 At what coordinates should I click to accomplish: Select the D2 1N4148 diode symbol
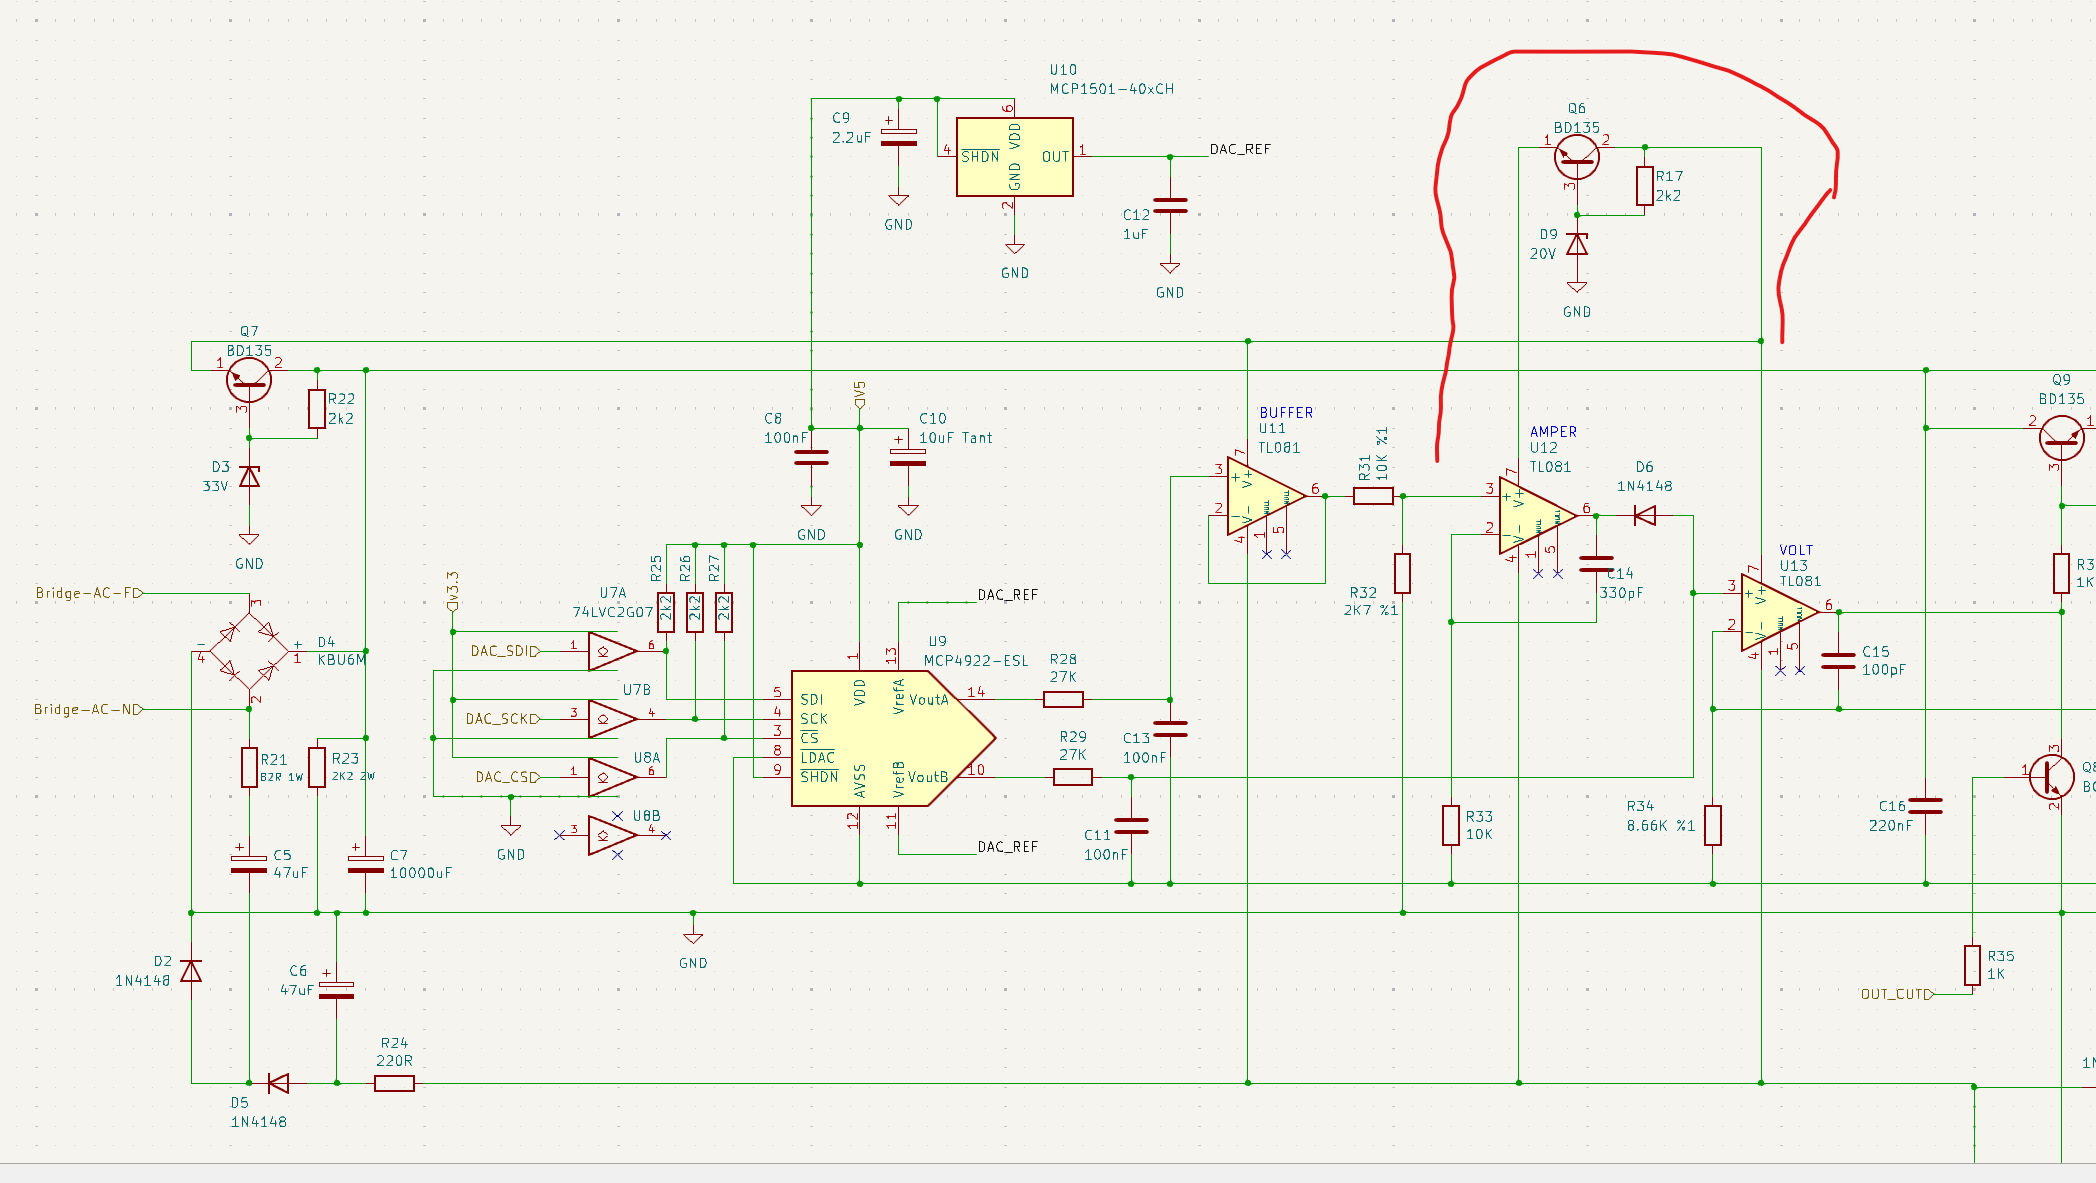[191, 971]
